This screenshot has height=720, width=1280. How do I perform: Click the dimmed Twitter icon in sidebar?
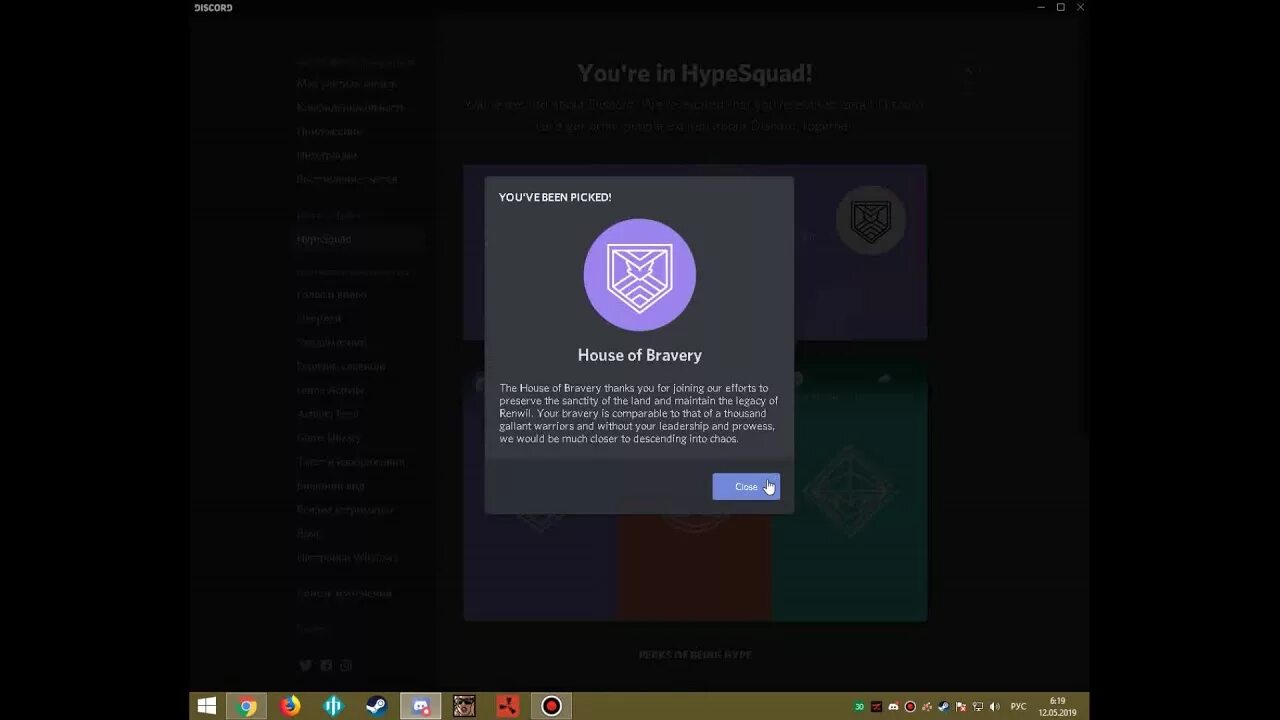click(x=306, y=666)
